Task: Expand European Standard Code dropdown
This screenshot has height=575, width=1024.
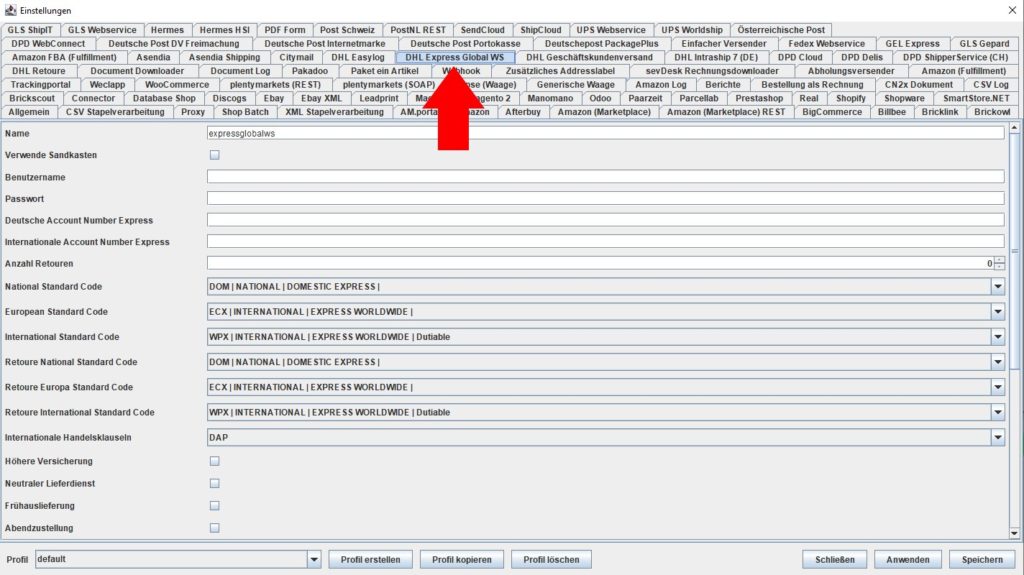Action: [x=997, y=312]
